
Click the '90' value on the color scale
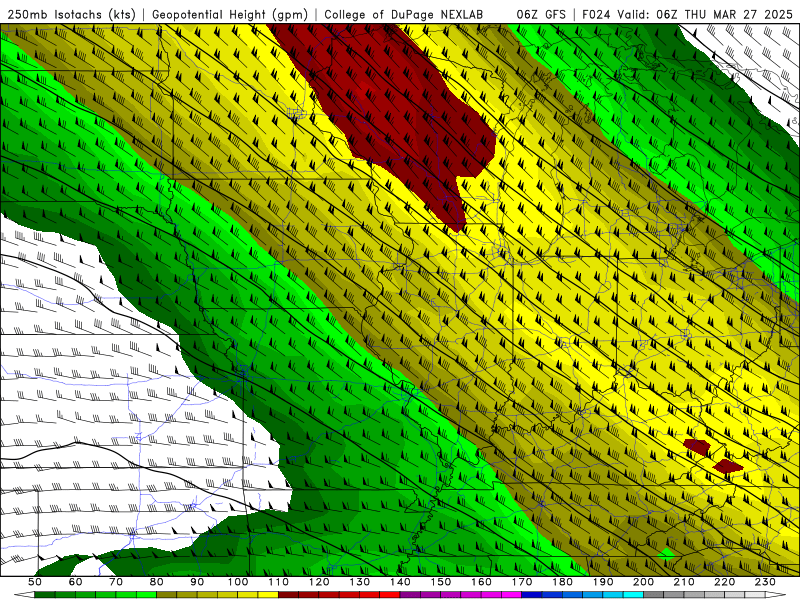pyautogui.click(x=197, y=582)
